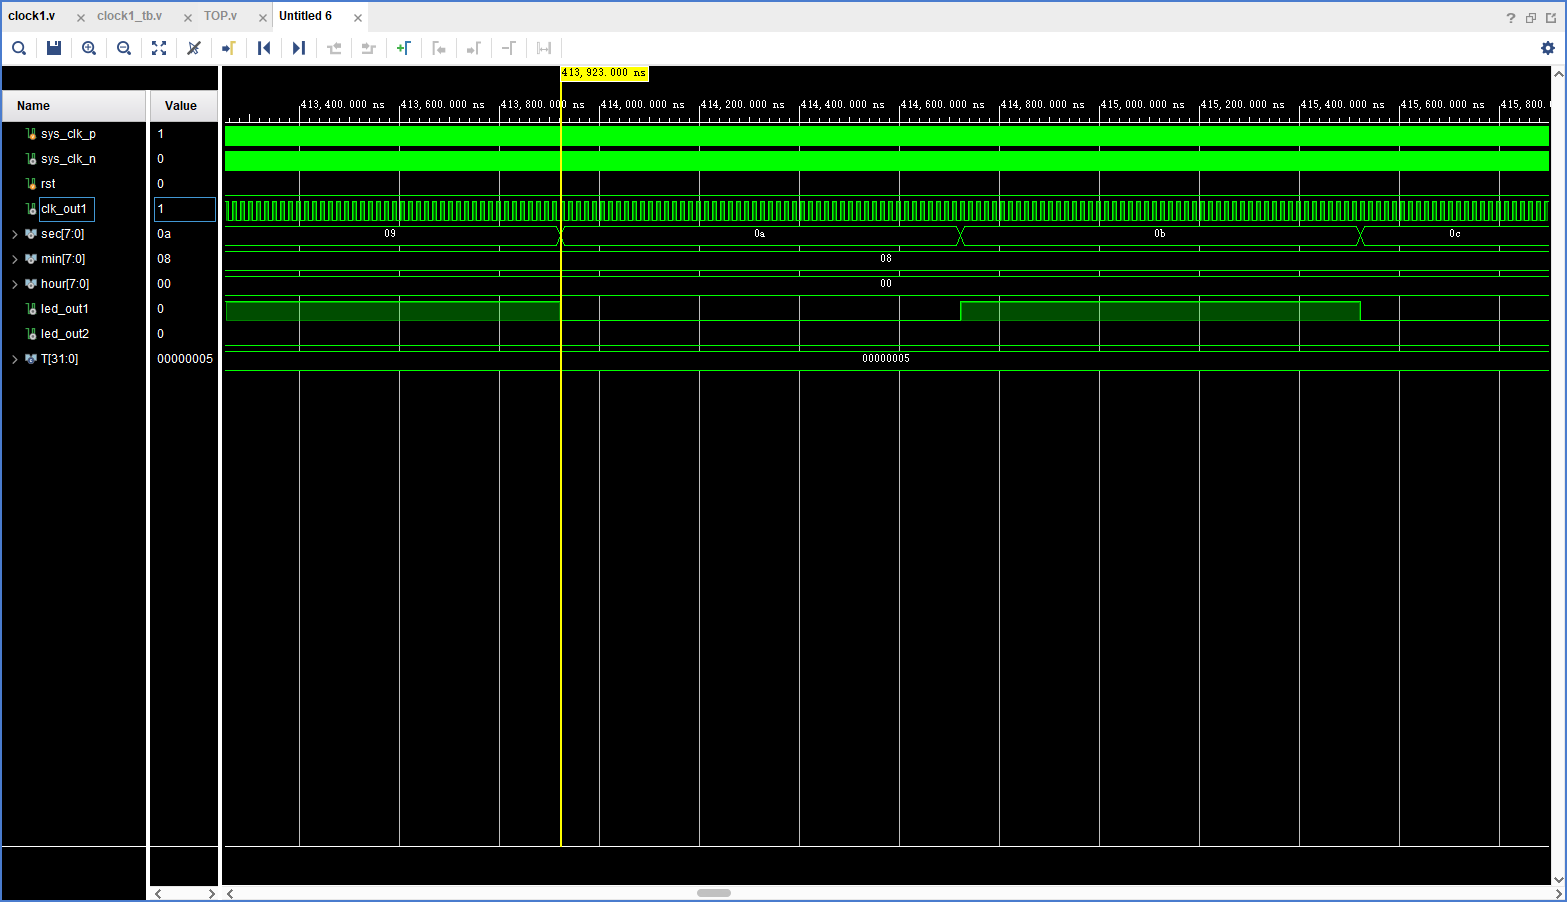Screen dimensions: 1567x902
Task: Click the Value column header
Action: coord(184,106)
